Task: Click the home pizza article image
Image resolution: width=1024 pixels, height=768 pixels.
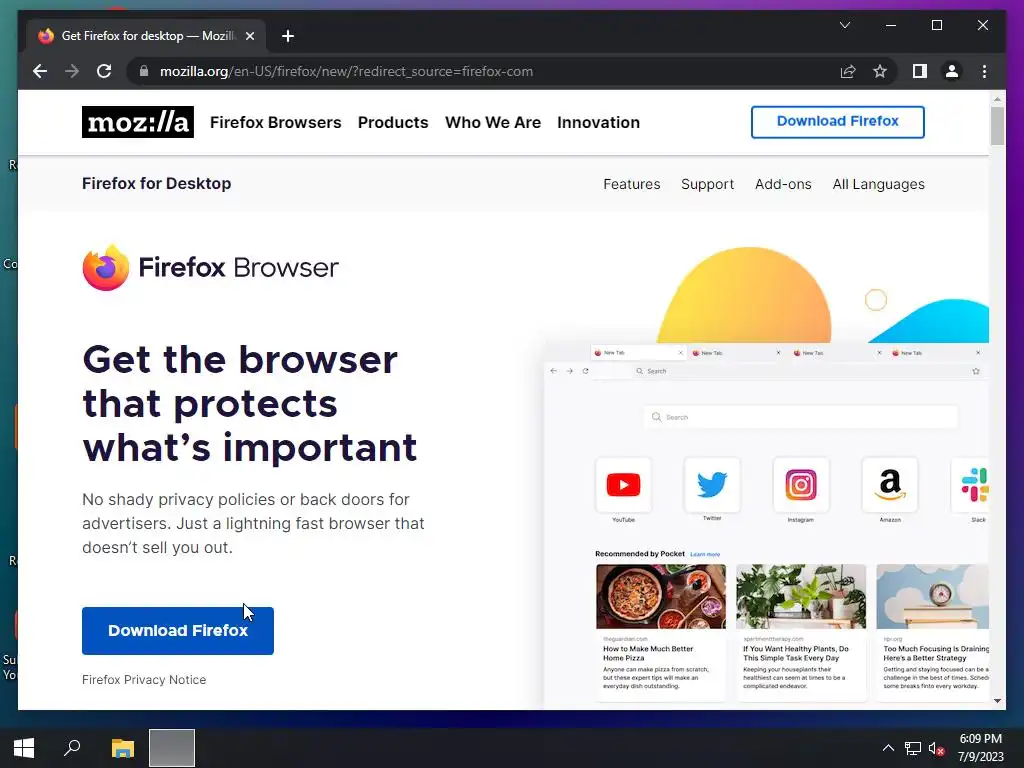Action: click(660, 597)
